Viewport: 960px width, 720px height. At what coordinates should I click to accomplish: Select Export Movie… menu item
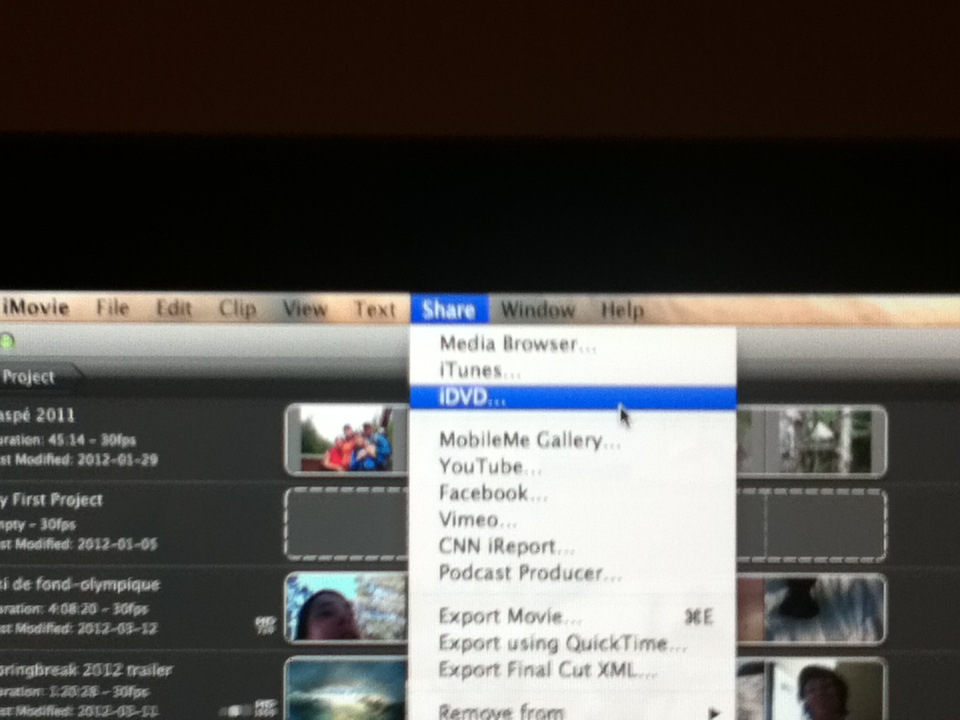(x=572, y=616)
